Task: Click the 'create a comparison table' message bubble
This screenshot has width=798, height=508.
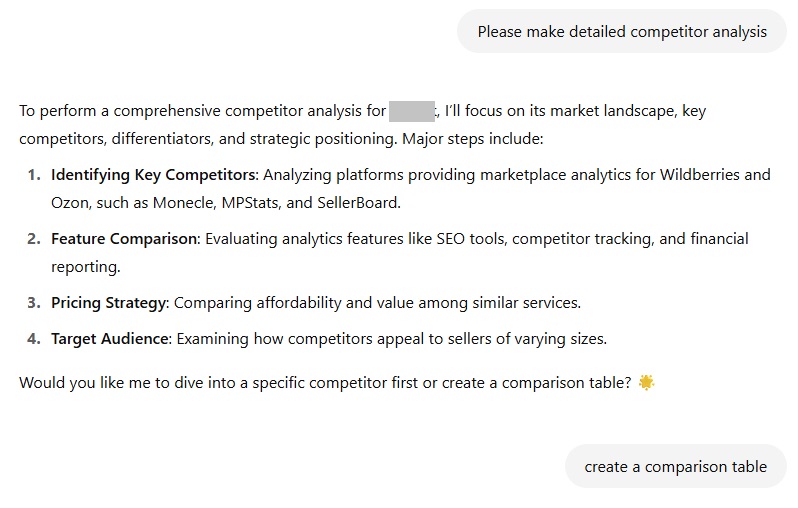Action: pyautogui.click(x=675, y=466)
